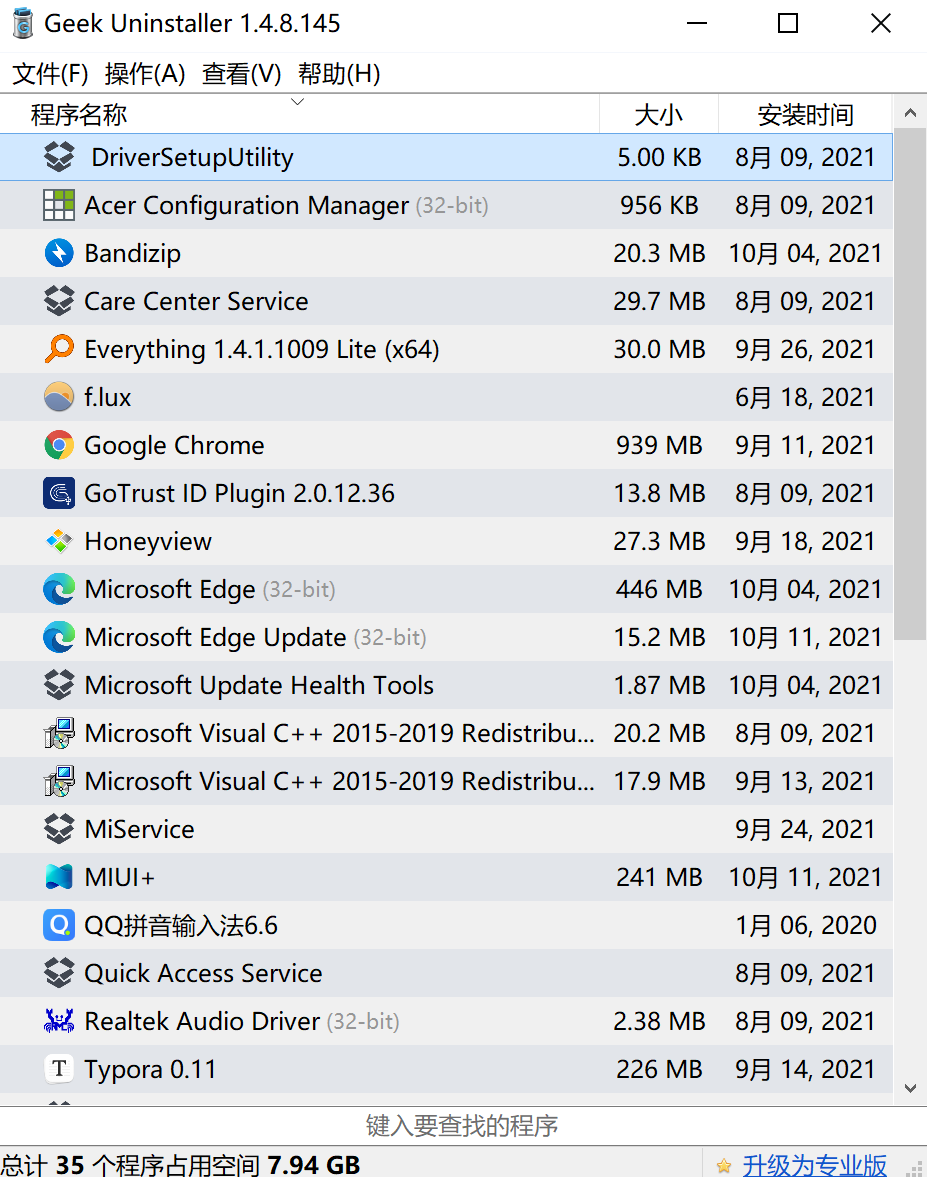Click the 升级为专业版 link
Viewport: 927px width, 1177px height.
click(814, 1165)
